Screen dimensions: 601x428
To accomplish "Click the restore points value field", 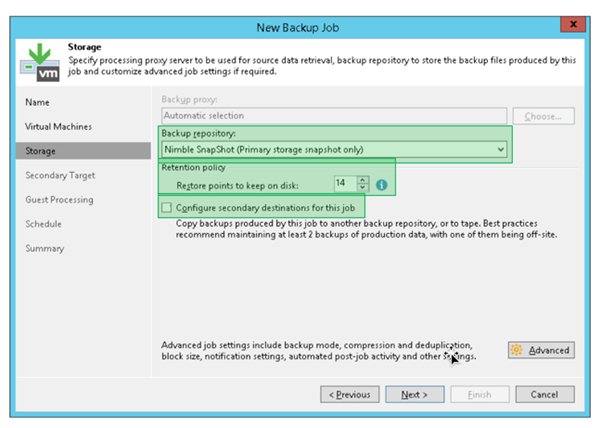I will (345, 183).
